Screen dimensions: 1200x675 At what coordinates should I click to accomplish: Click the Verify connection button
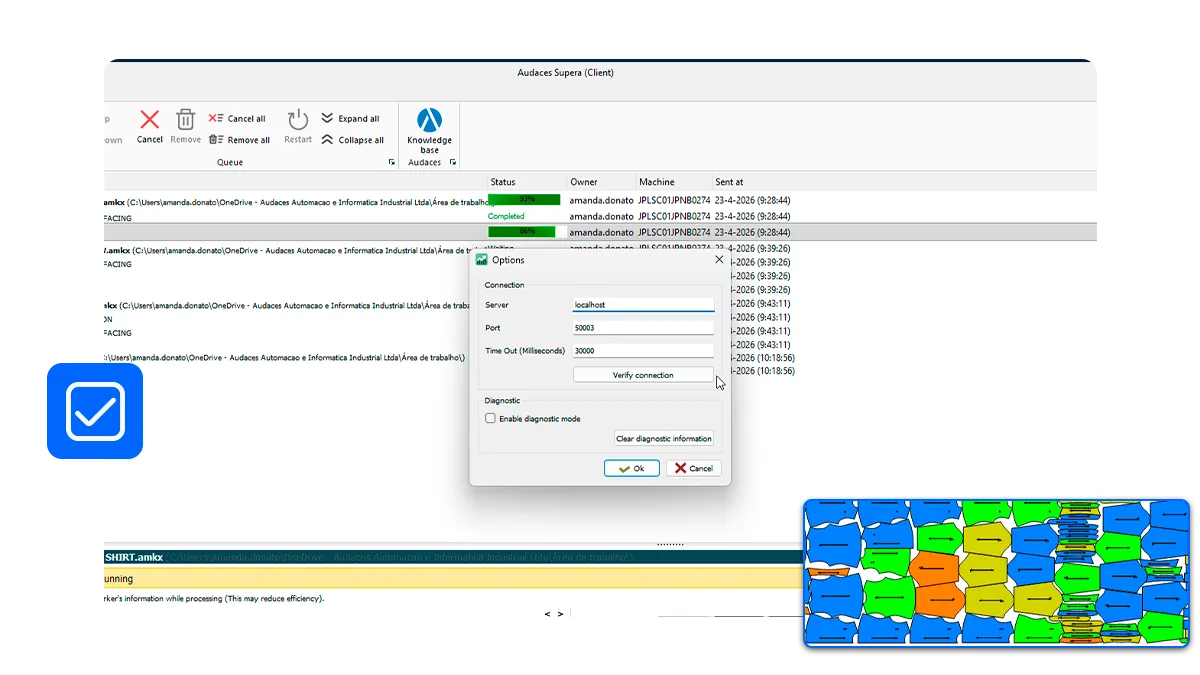click(643, 375)
